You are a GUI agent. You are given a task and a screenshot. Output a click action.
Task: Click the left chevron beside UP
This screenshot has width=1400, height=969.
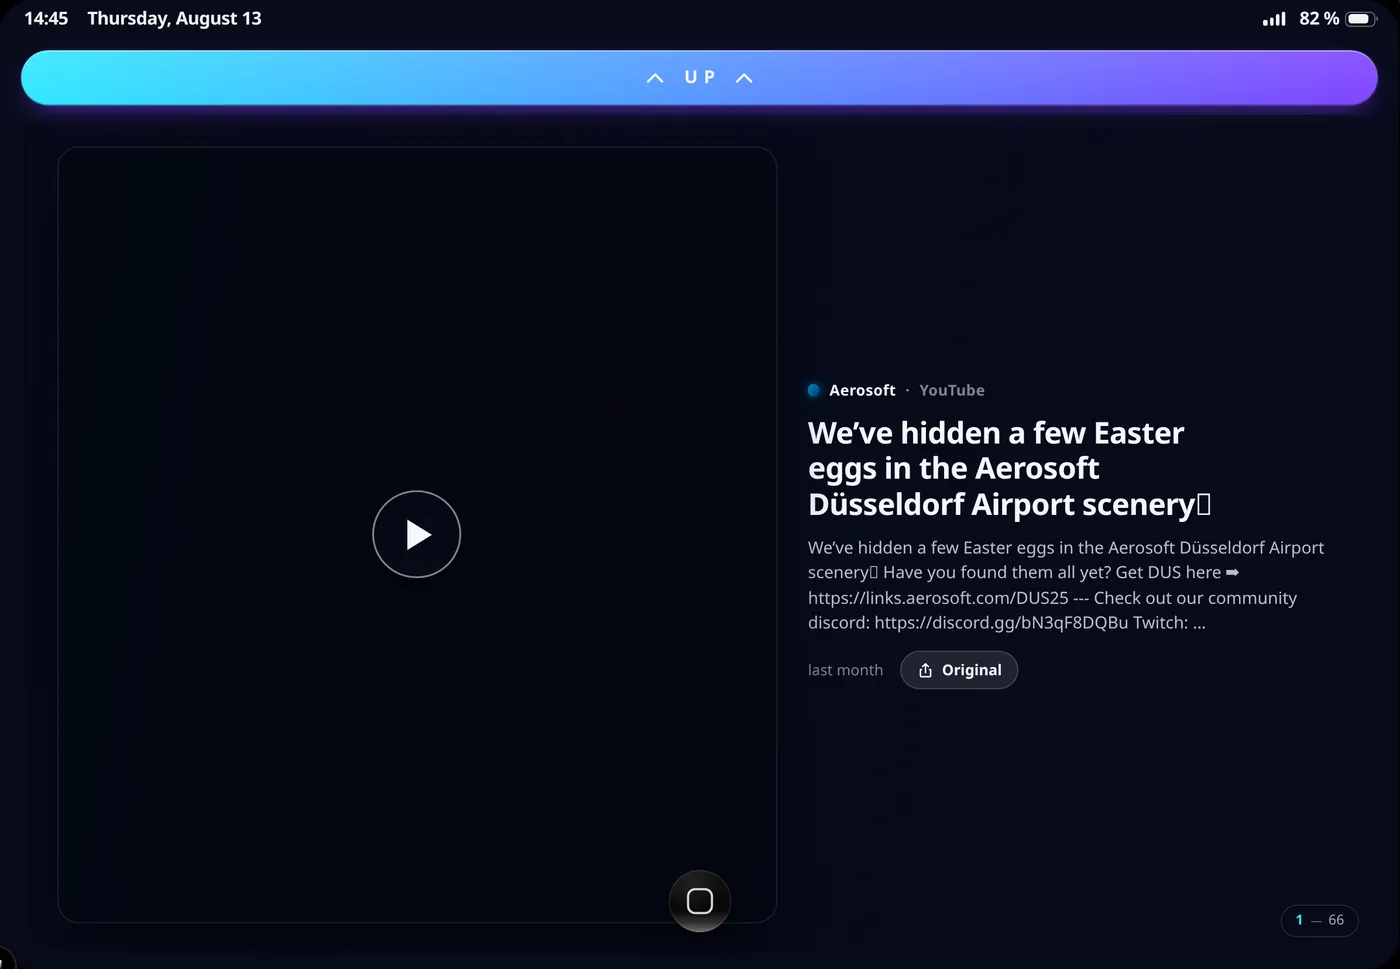[655, 78]
